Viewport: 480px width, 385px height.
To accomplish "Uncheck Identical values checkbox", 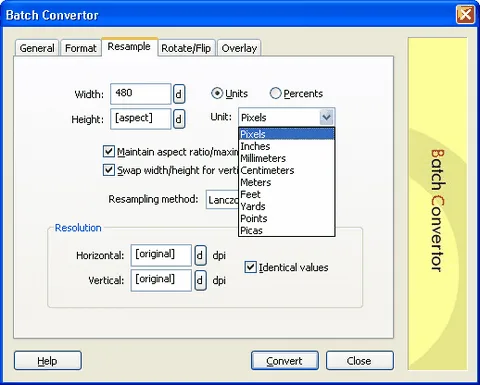I will pyautogui.click(x=250, y=267).
